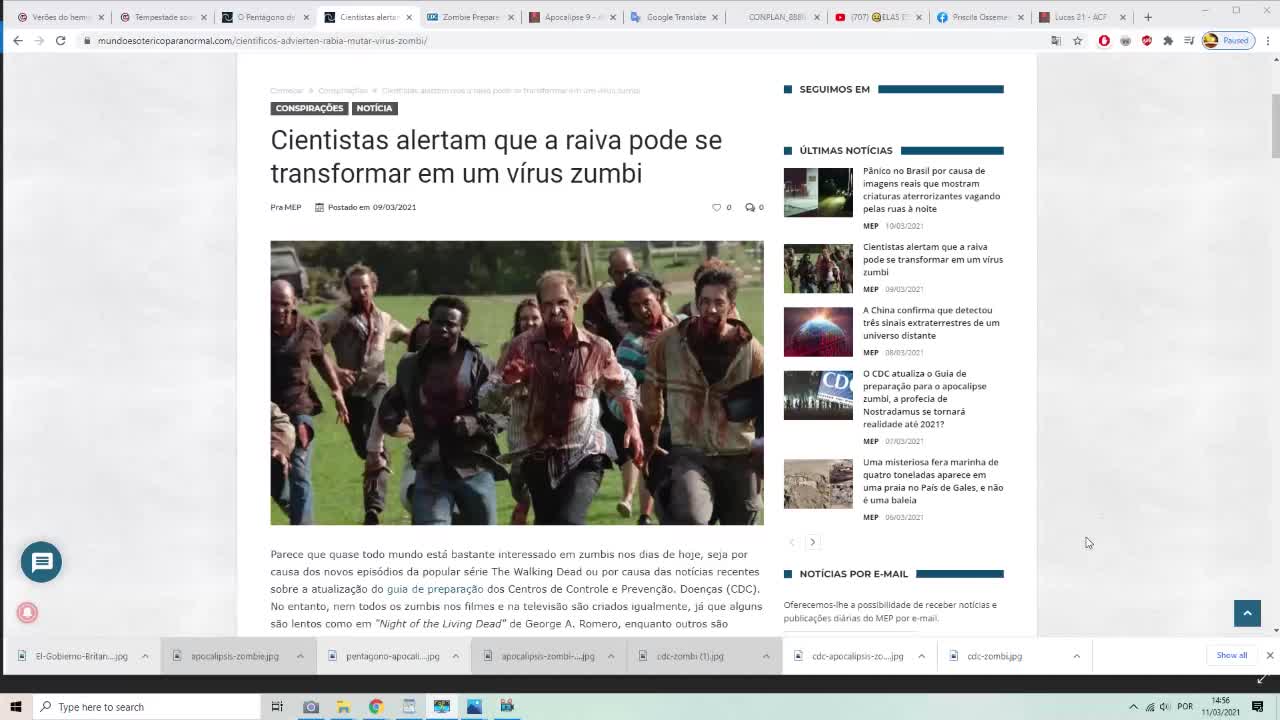Screen dimensions: 1280x720
Task: Expand options for cdc-zombi (1).jpg download
Action: pyautogui.click(x=766, y=656)
